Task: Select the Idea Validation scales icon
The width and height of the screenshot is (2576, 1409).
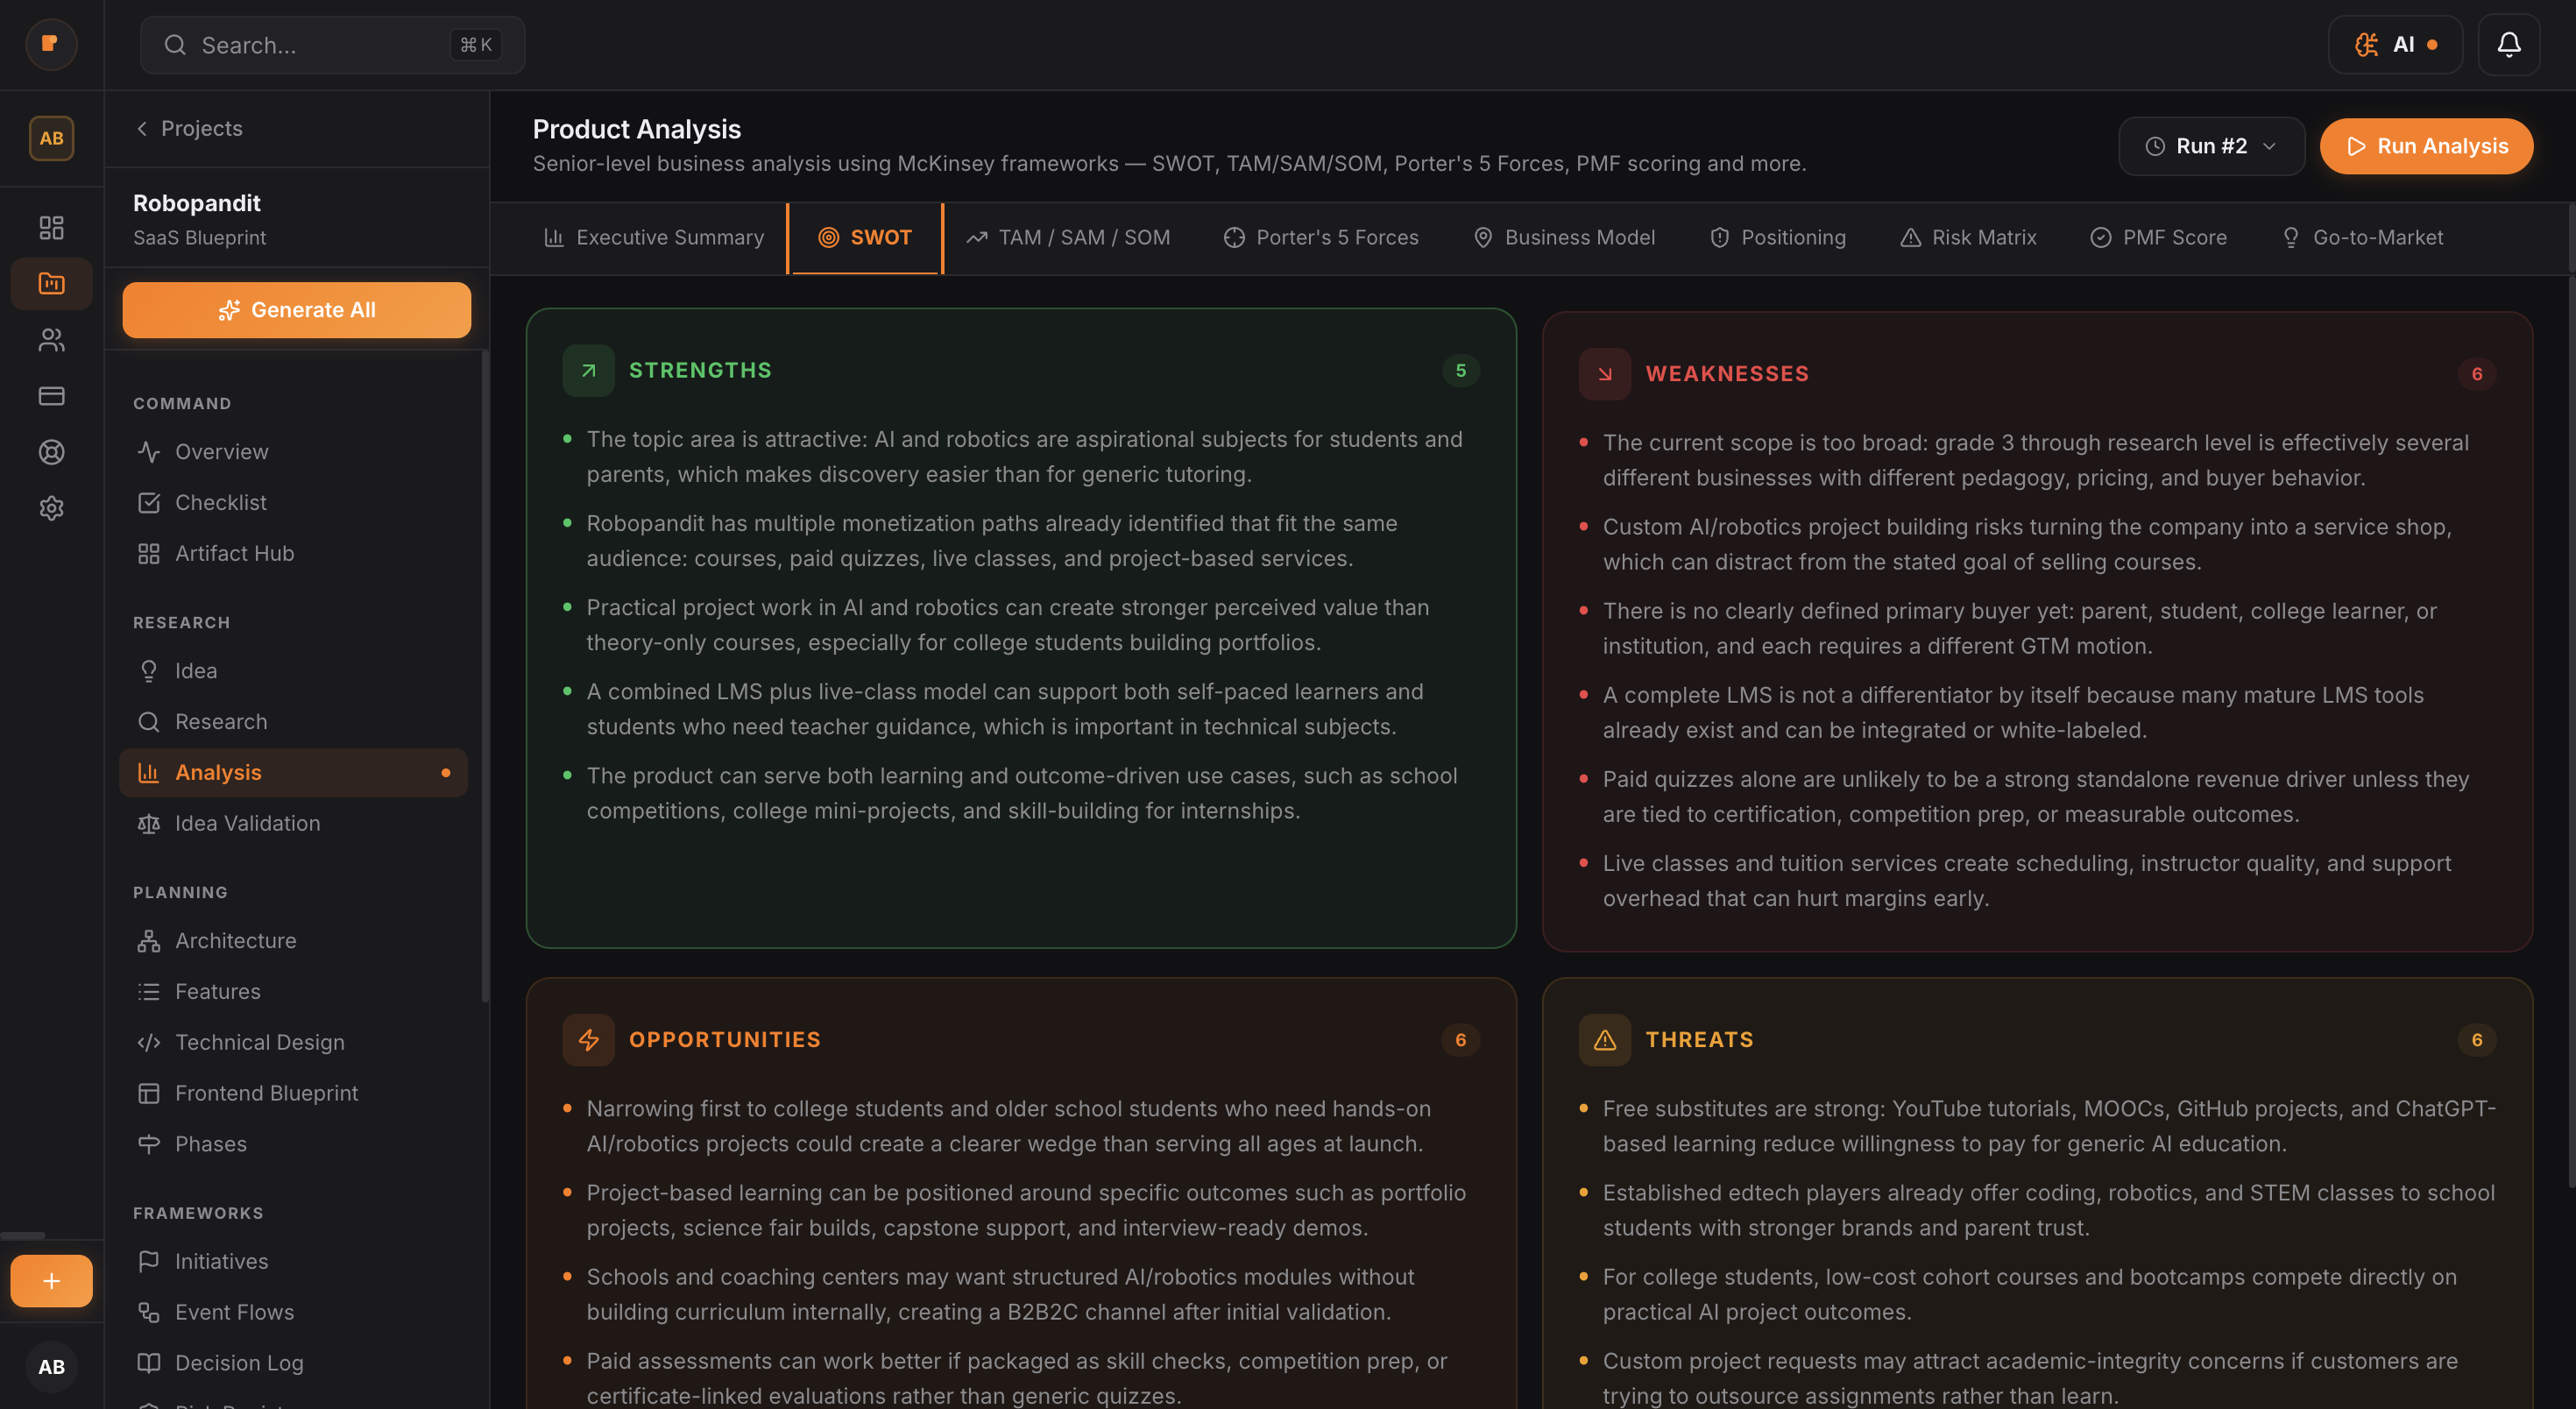Action: [x=148, y=823]
